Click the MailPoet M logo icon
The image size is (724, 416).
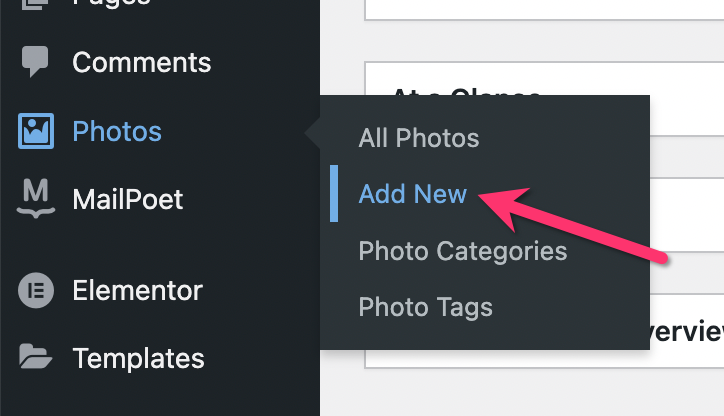click(36, 199)
